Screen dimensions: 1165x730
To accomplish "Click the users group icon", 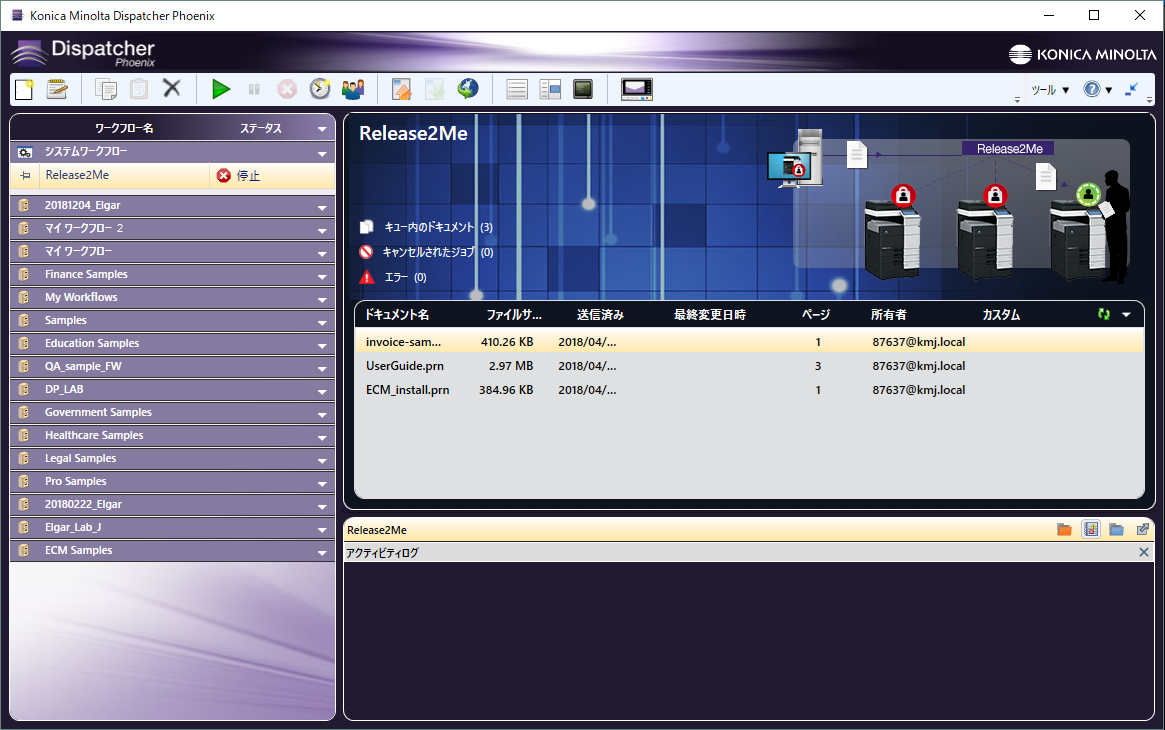I will click(353, 89).
